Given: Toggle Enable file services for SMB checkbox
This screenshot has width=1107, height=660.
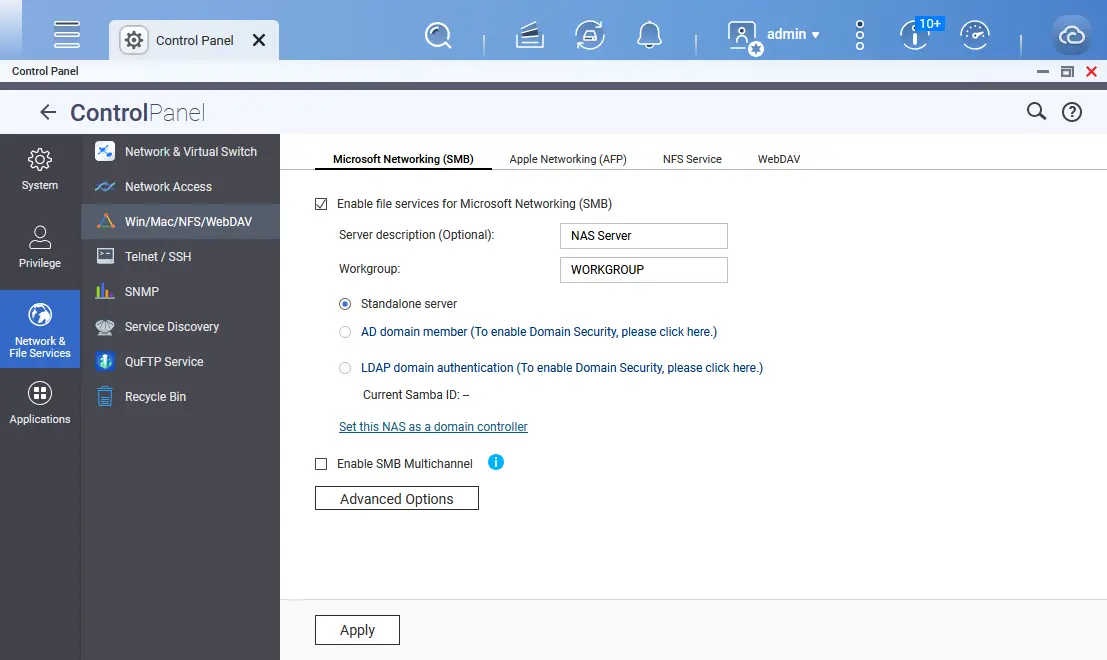Looking at the screenshot, I should click(x=321, y=204).
